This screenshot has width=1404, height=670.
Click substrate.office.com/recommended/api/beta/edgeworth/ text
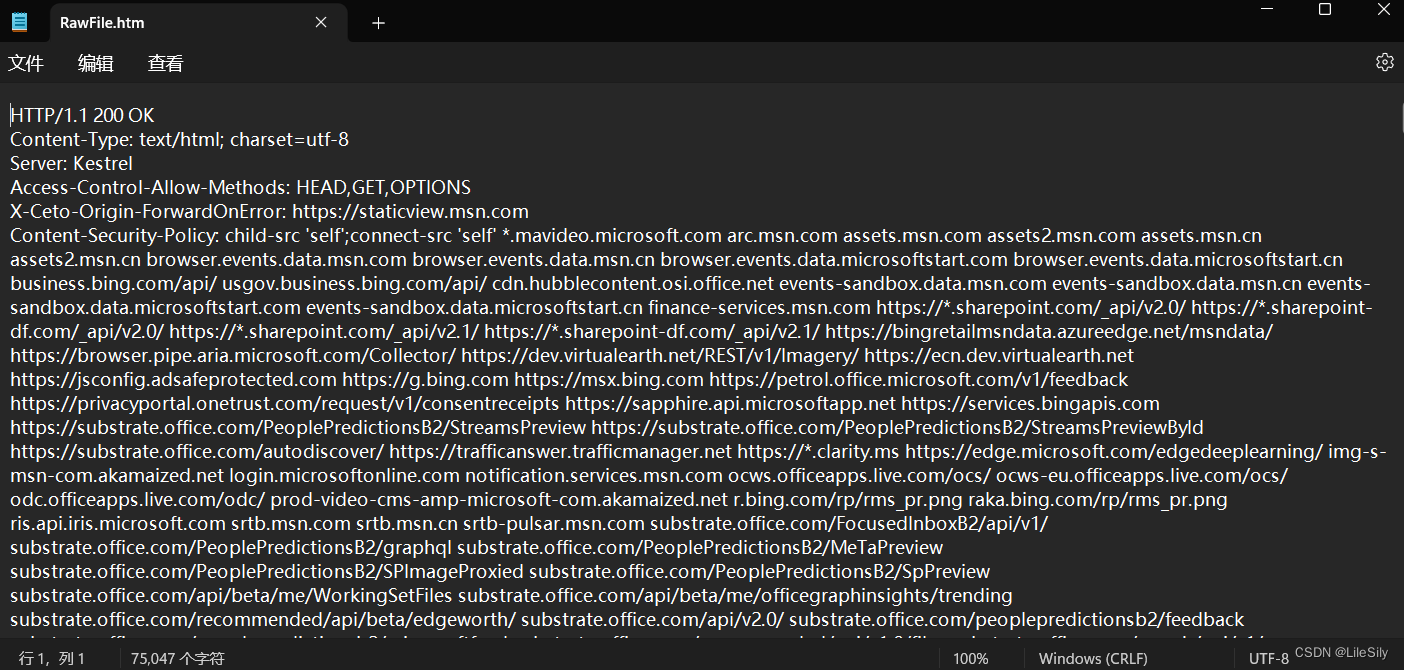(x=263, y=619)
